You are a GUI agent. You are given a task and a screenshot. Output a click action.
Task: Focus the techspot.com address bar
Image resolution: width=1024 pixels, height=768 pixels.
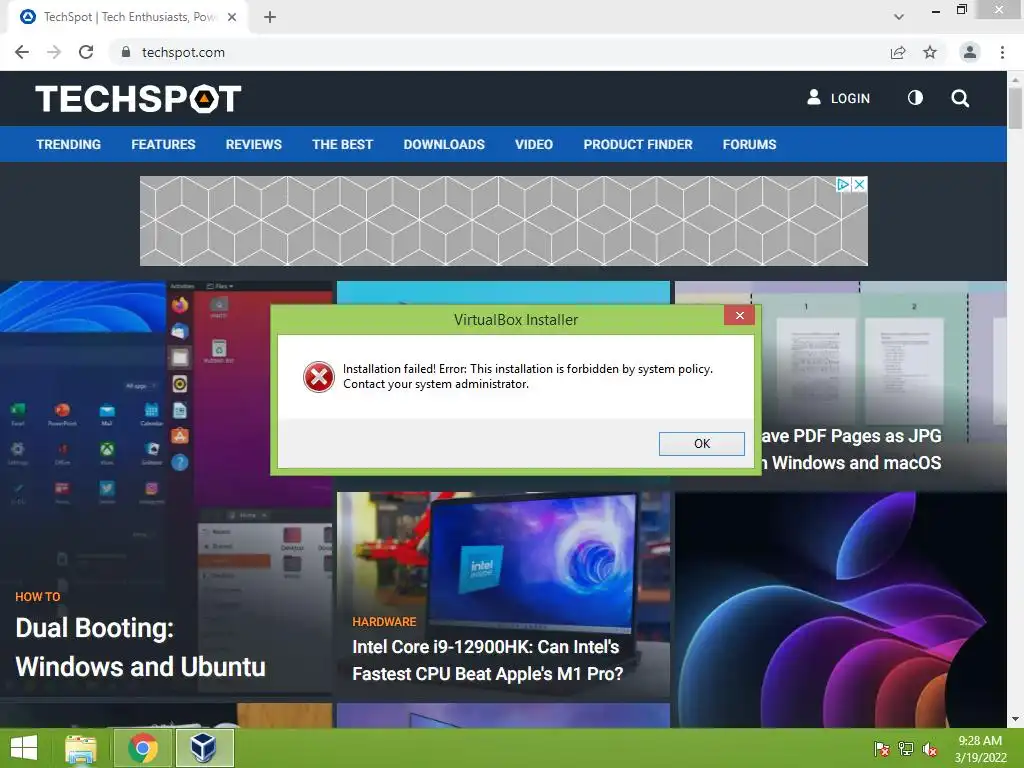pos(496,52)
